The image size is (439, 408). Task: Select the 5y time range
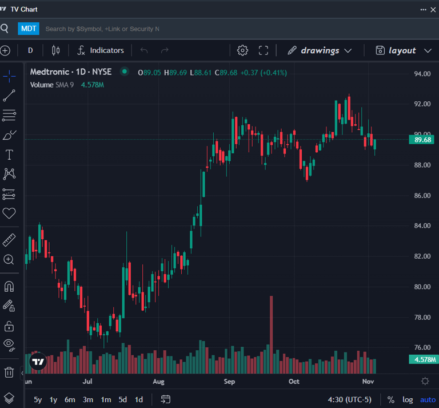pyautogui.click(x=38, y=399)
